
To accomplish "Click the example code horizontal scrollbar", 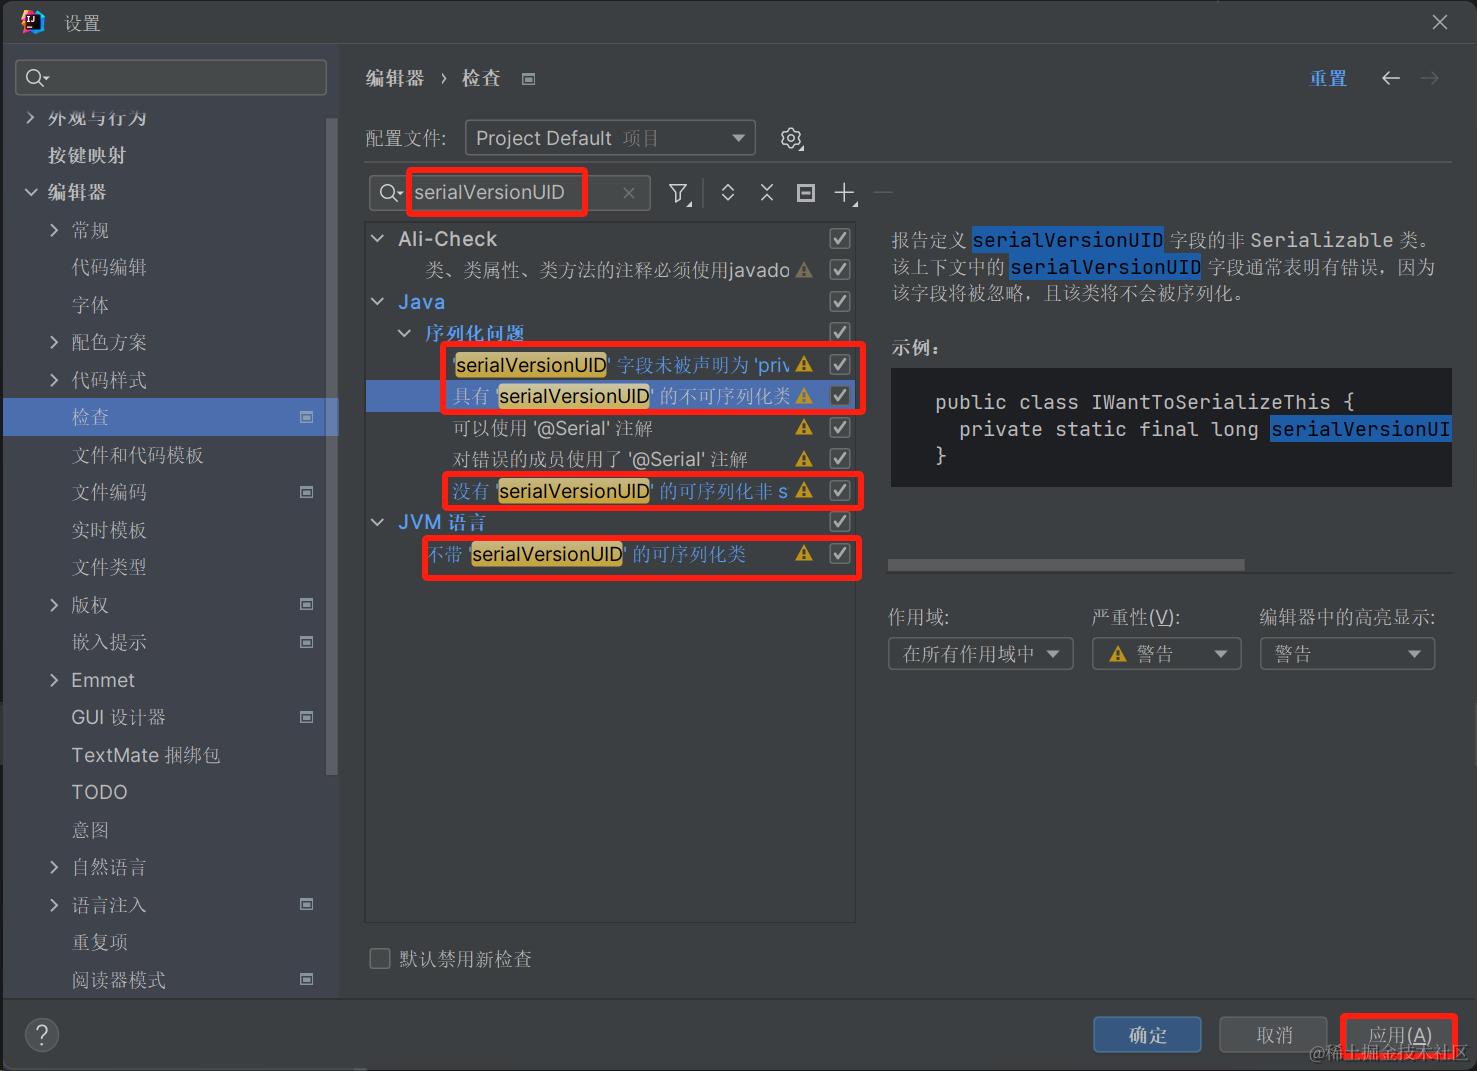I will pyautogui.click(x=1066, y=565).
